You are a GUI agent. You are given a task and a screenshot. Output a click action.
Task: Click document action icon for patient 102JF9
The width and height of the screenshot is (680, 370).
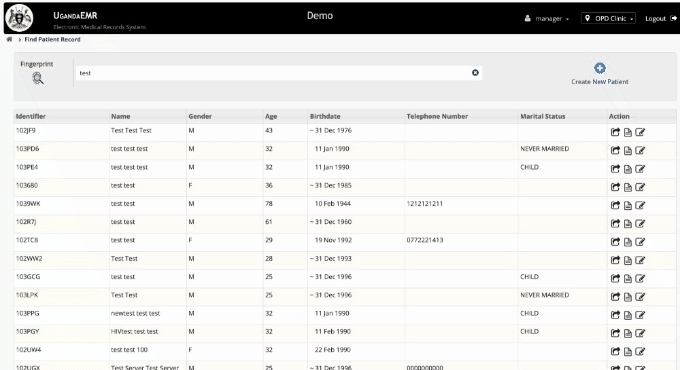[628, 132]
